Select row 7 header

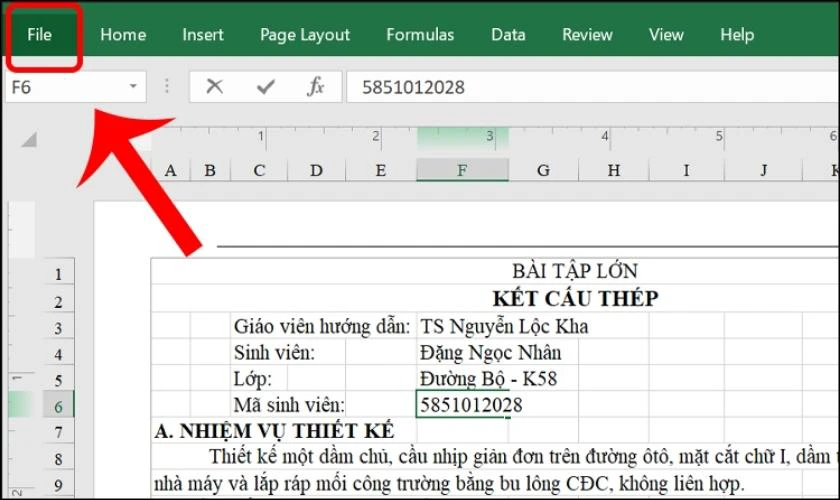point(58,432)
